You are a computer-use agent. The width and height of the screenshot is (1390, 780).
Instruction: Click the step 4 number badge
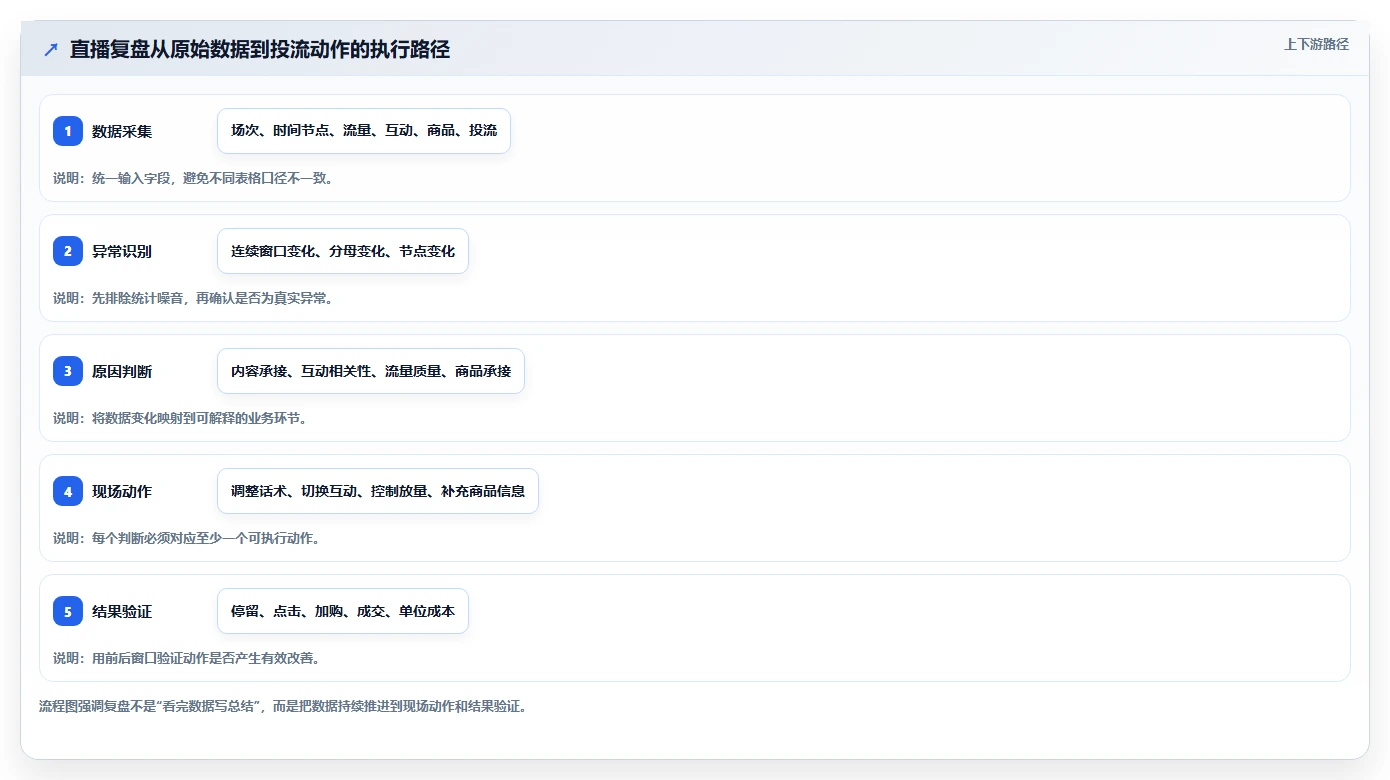pos(68,491)
